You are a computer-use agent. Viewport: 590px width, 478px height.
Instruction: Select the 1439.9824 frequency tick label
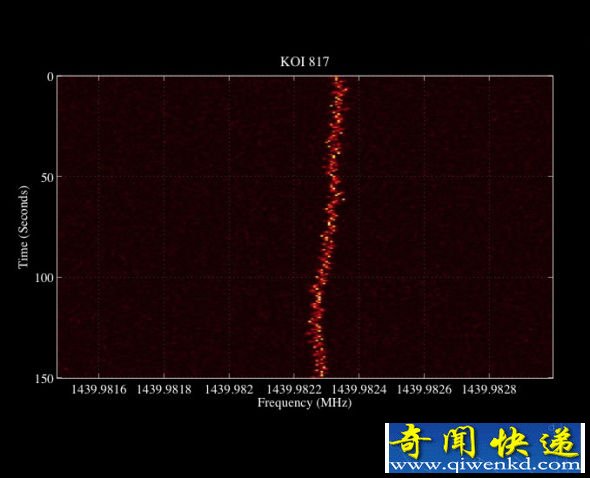coord(359,390)
